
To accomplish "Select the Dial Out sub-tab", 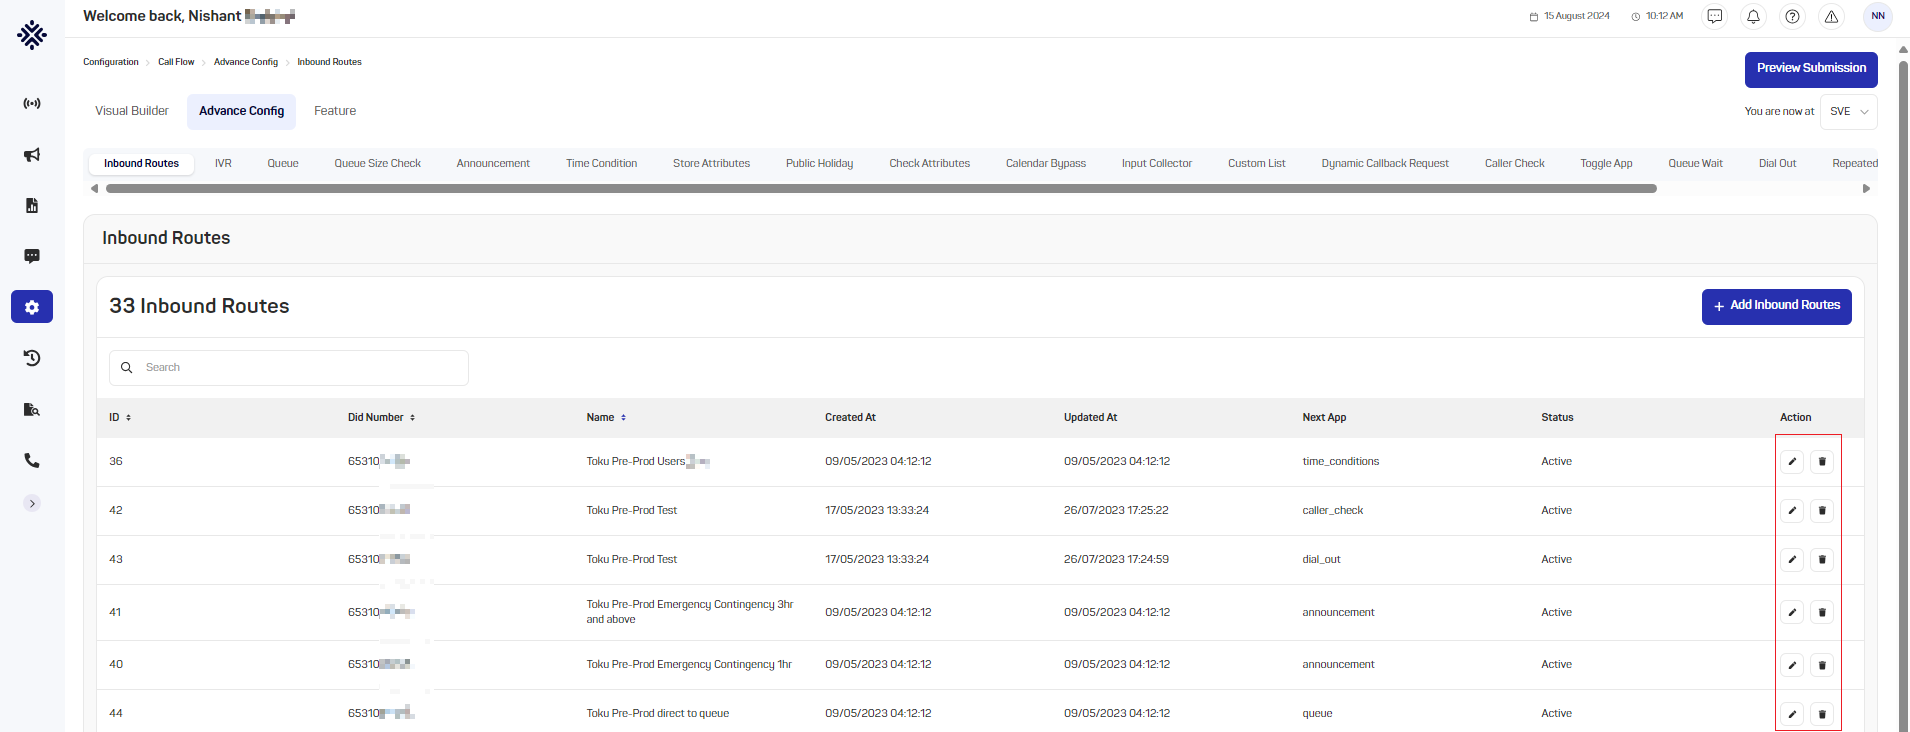I will coord(1777,163).
